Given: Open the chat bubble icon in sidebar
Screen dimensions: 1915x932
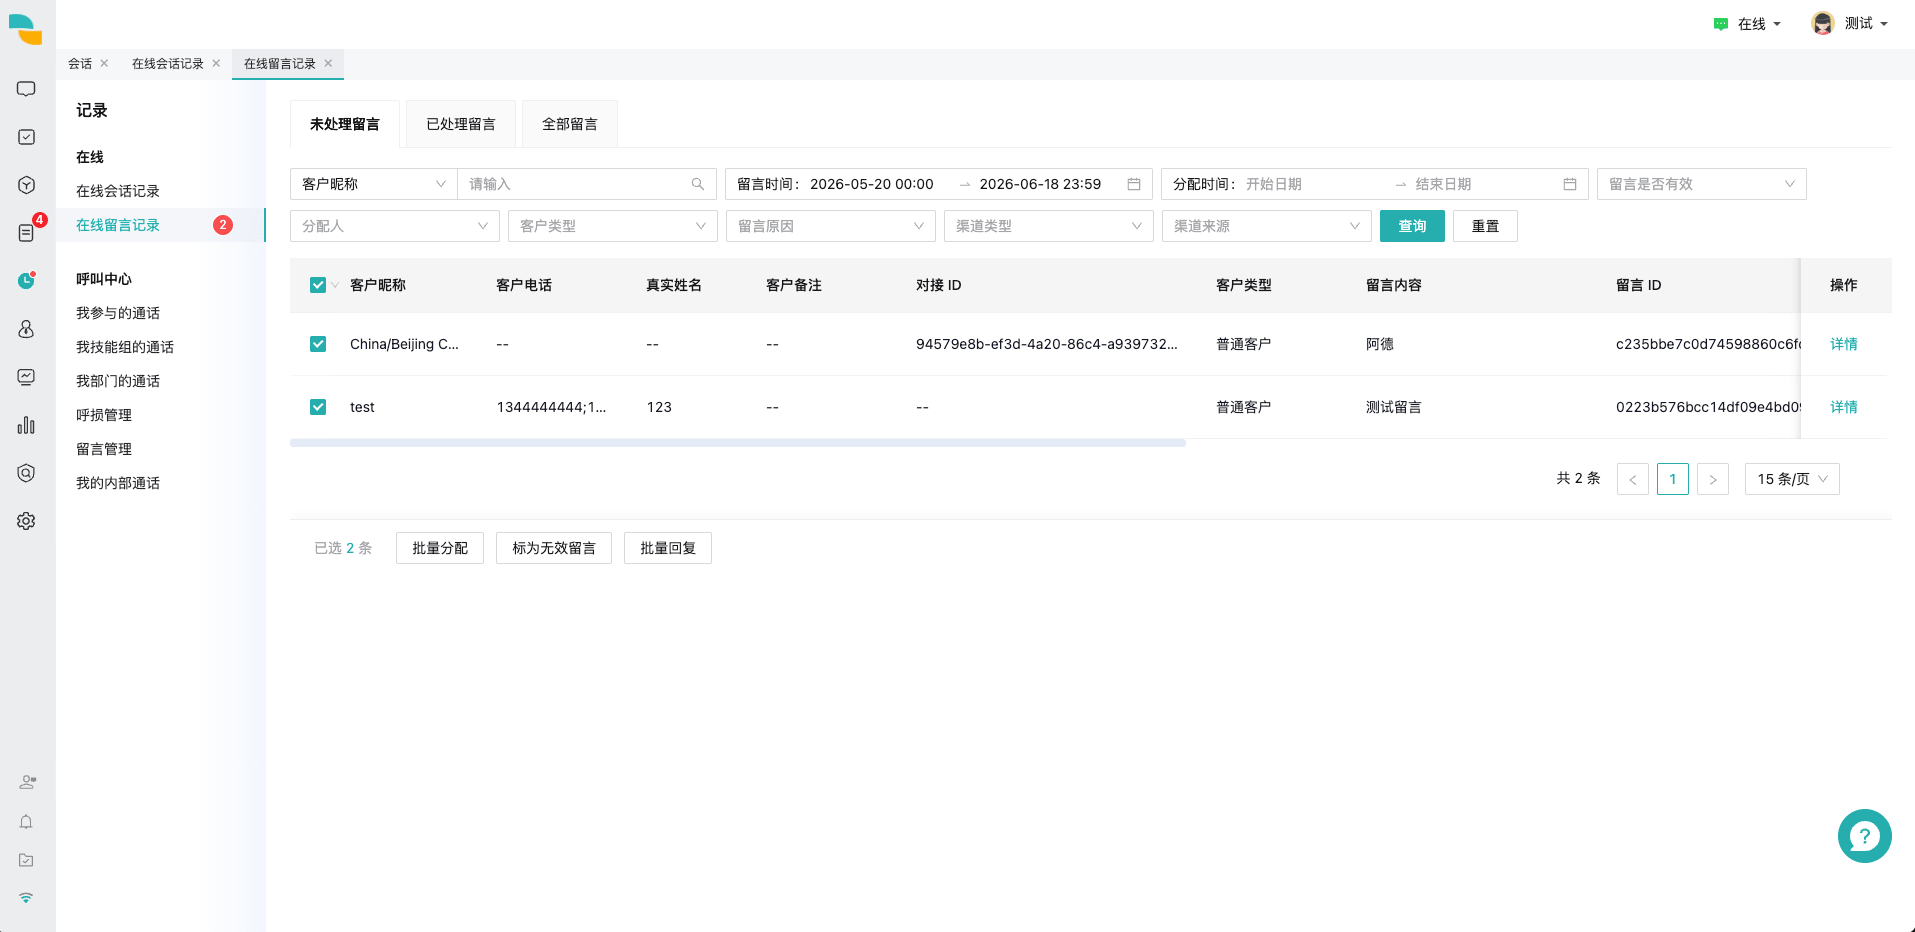Looking at the screenshot, I should tap(27, 89).
